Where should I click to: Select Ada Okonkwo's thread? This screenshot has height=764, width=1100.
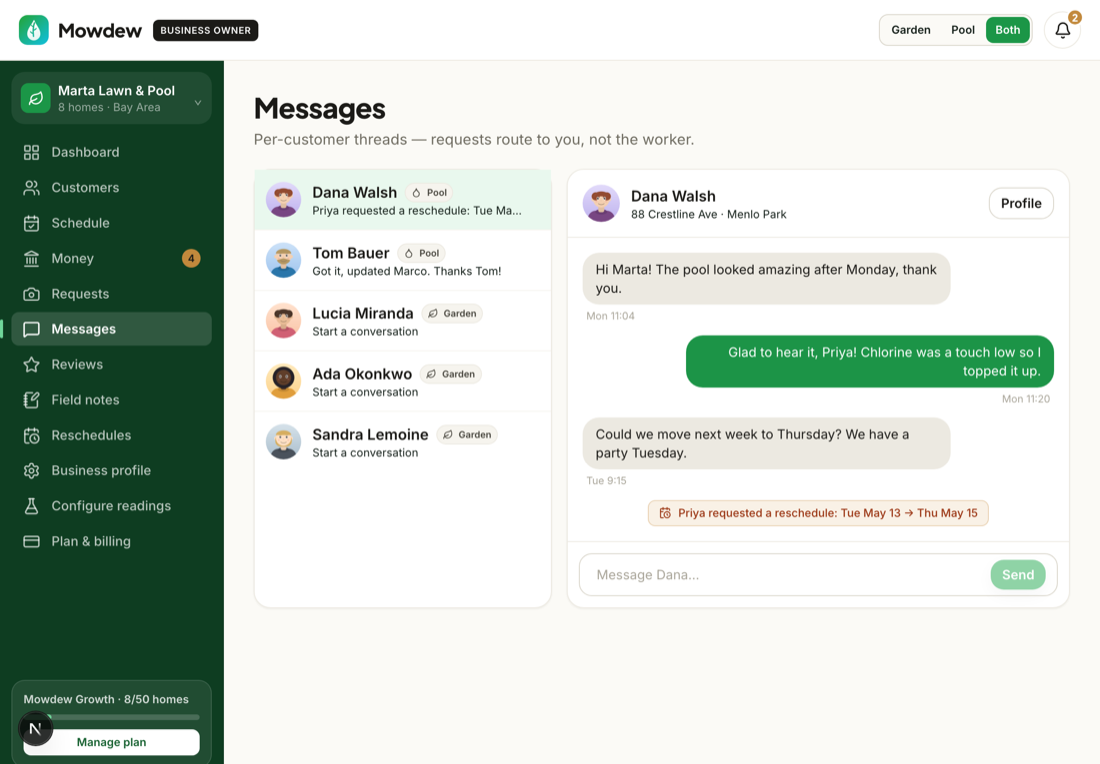403,381
